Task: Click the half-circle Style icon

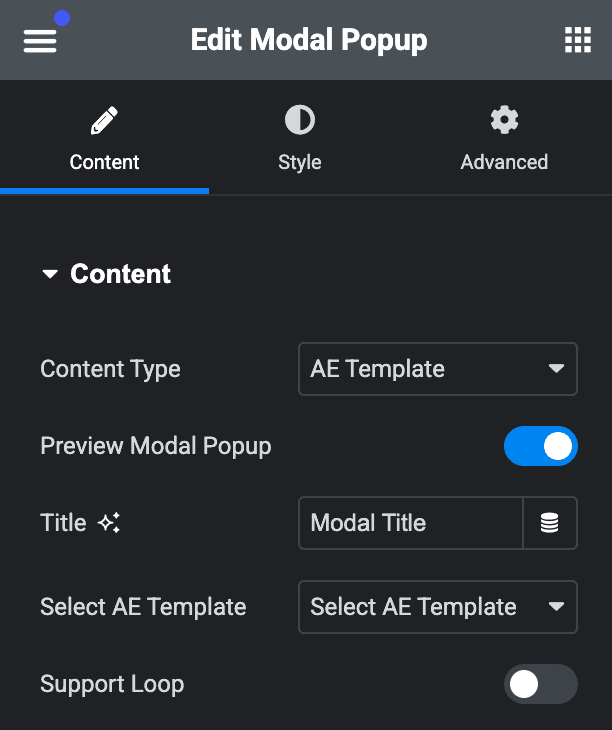Action: click(x=300, y=120)
